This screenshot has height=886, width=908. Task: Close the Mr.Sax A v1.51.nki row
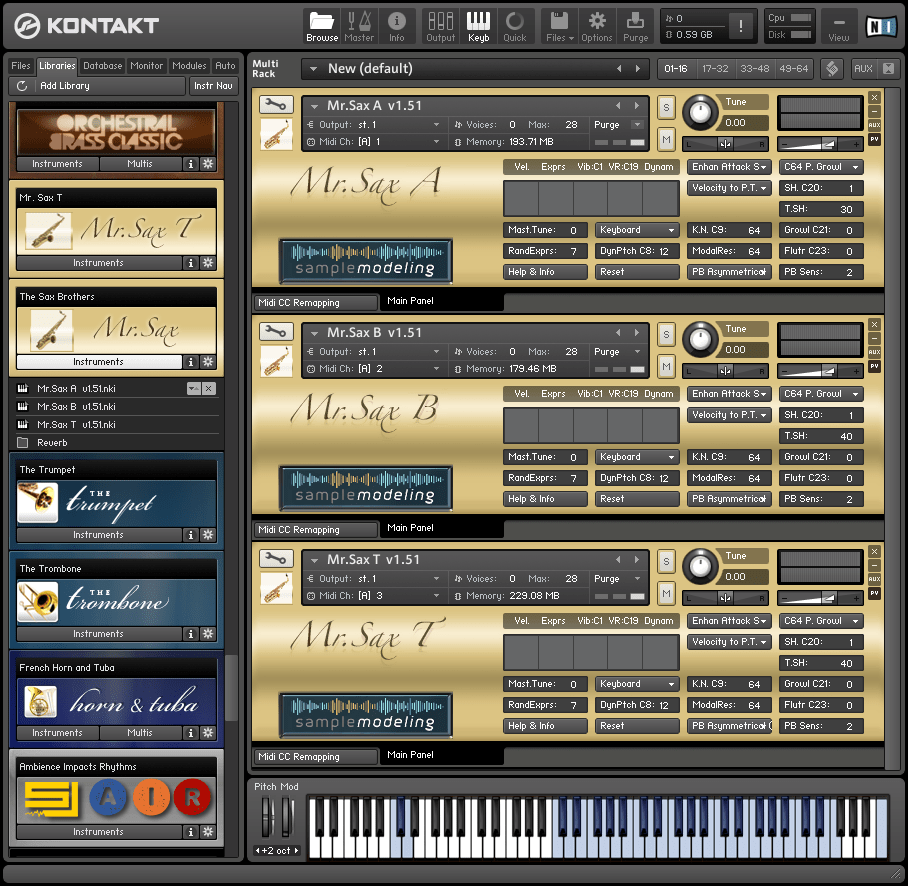(x=209, y=389)
